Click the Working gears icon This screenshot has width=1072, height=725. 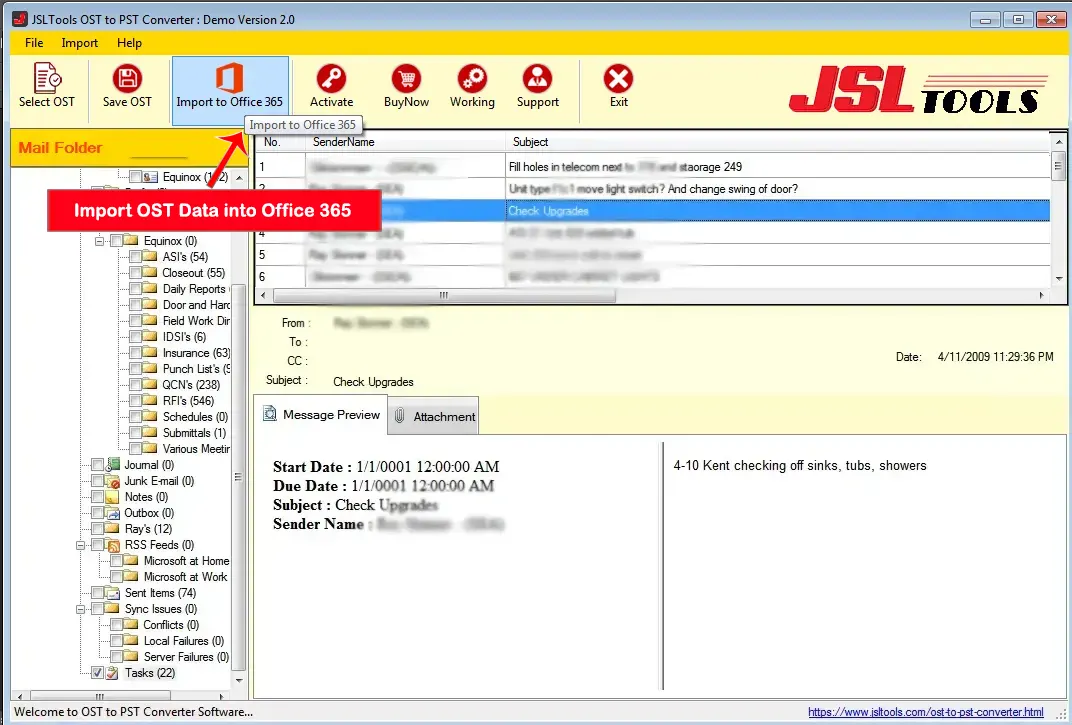pos(472,86)
